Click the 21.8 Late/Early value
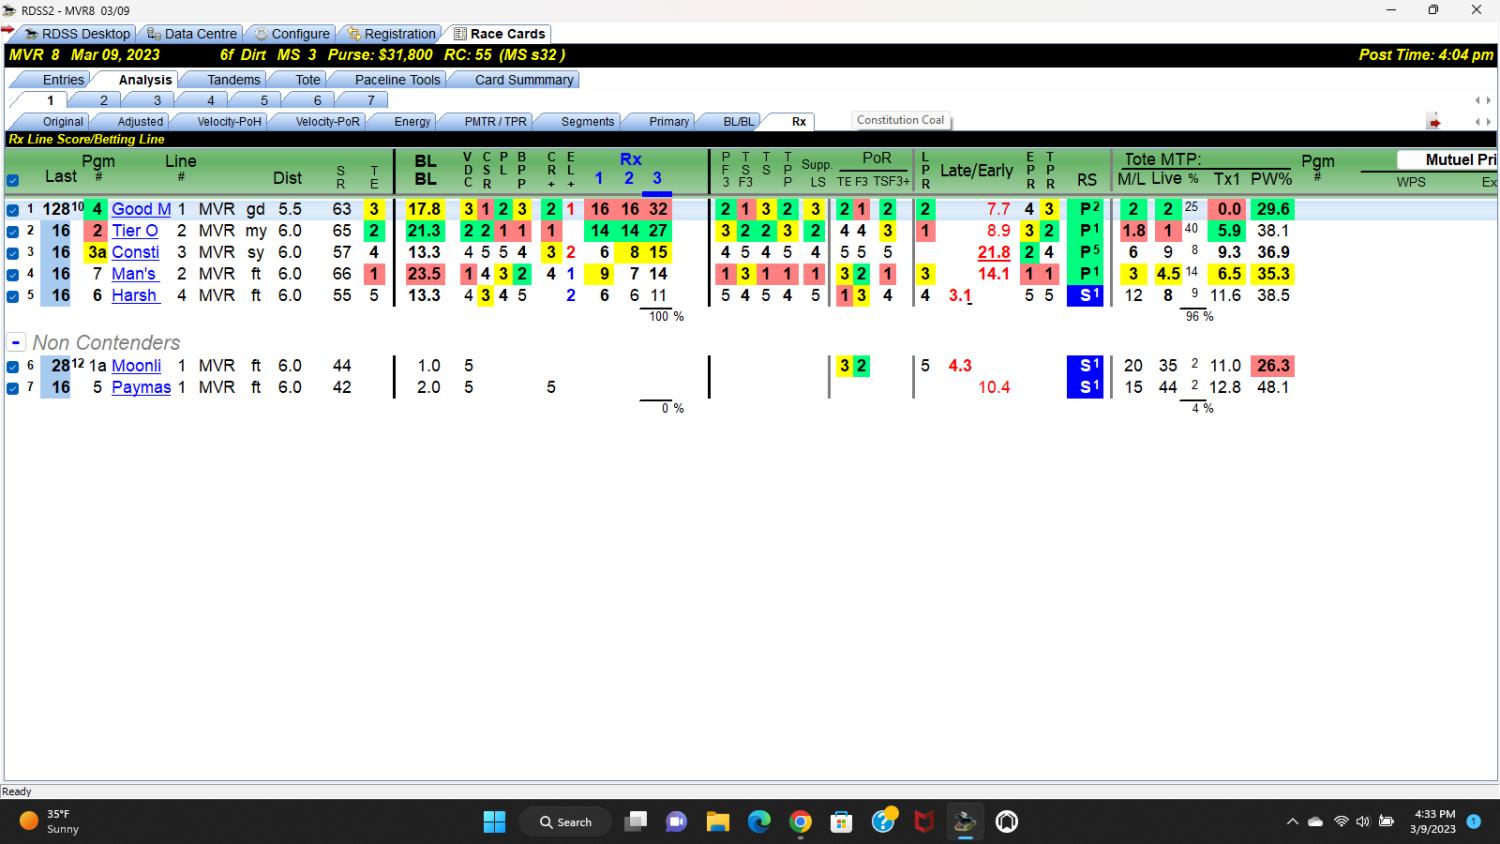 coord(994,252)
